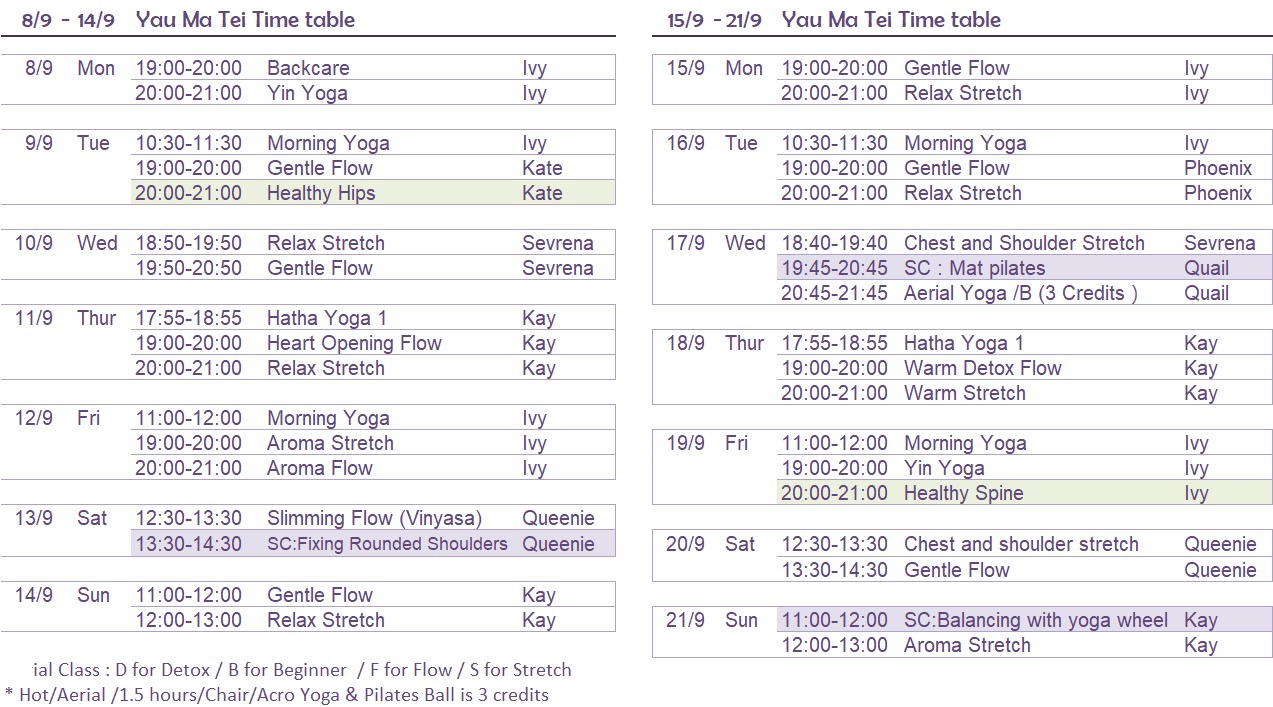The height and width of the screenshot is (707, 1273).
Task: Click the Aroma Flow class on 12/9
Action: (x=319, y=468)
